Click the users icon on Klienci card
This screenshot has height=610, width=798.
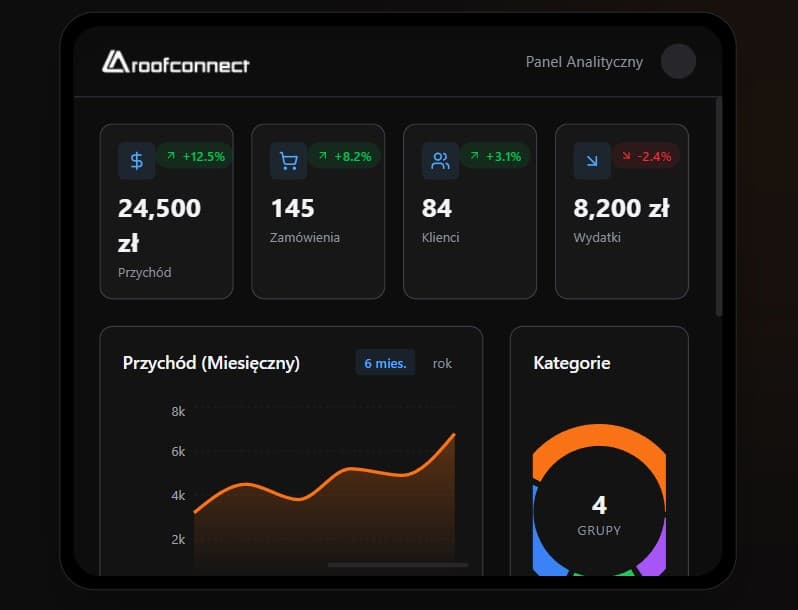[441, 160]
